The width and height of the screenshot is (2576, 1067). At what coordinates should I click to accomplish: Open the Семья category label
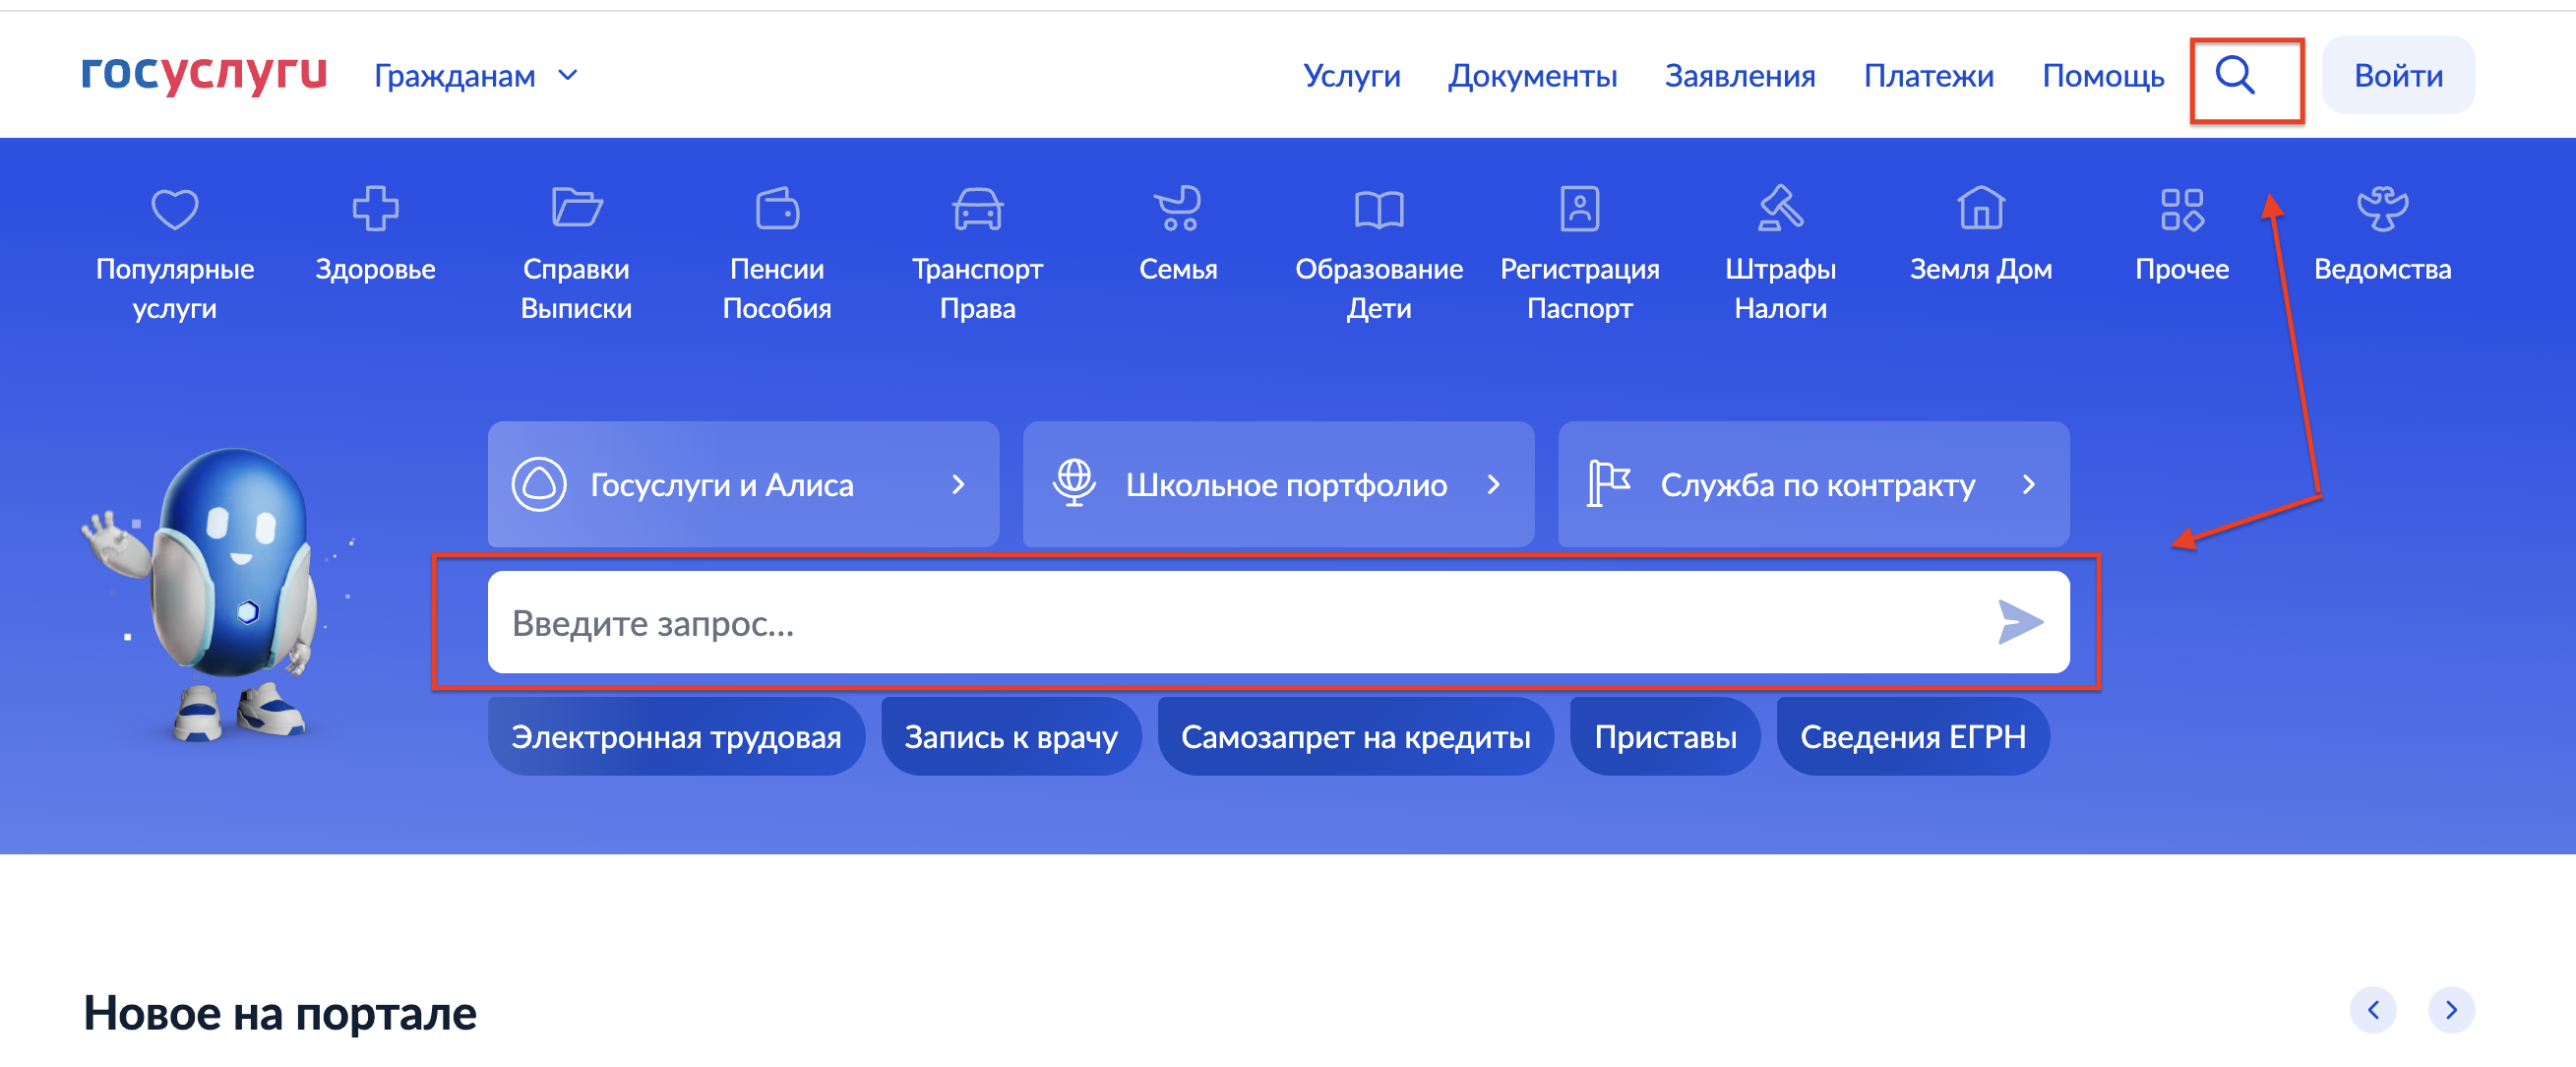[x=1178, y=269]
